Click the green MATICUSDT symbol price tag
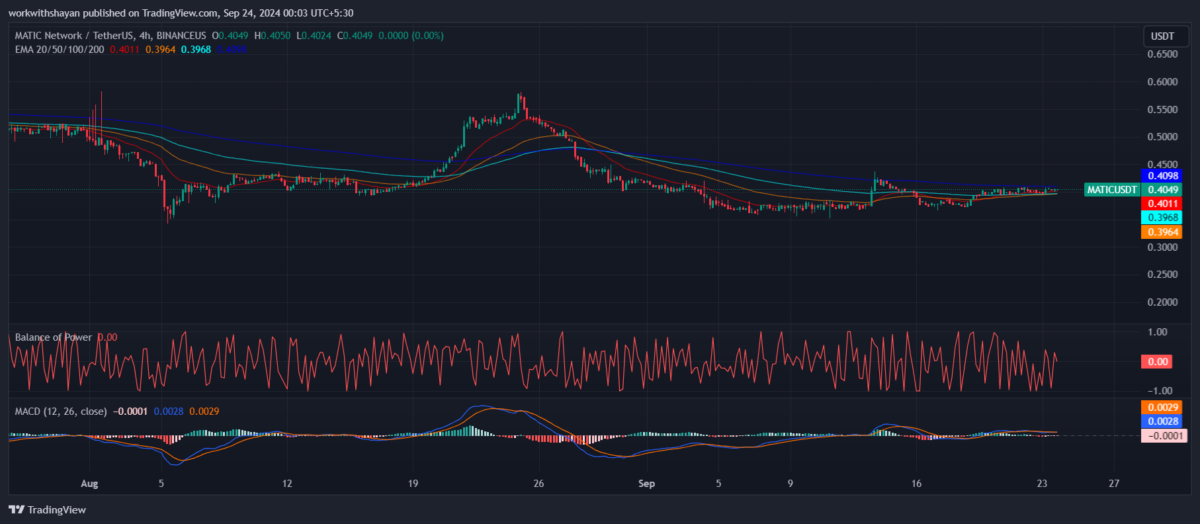 pyautogui.click(x=1113, y=189)
